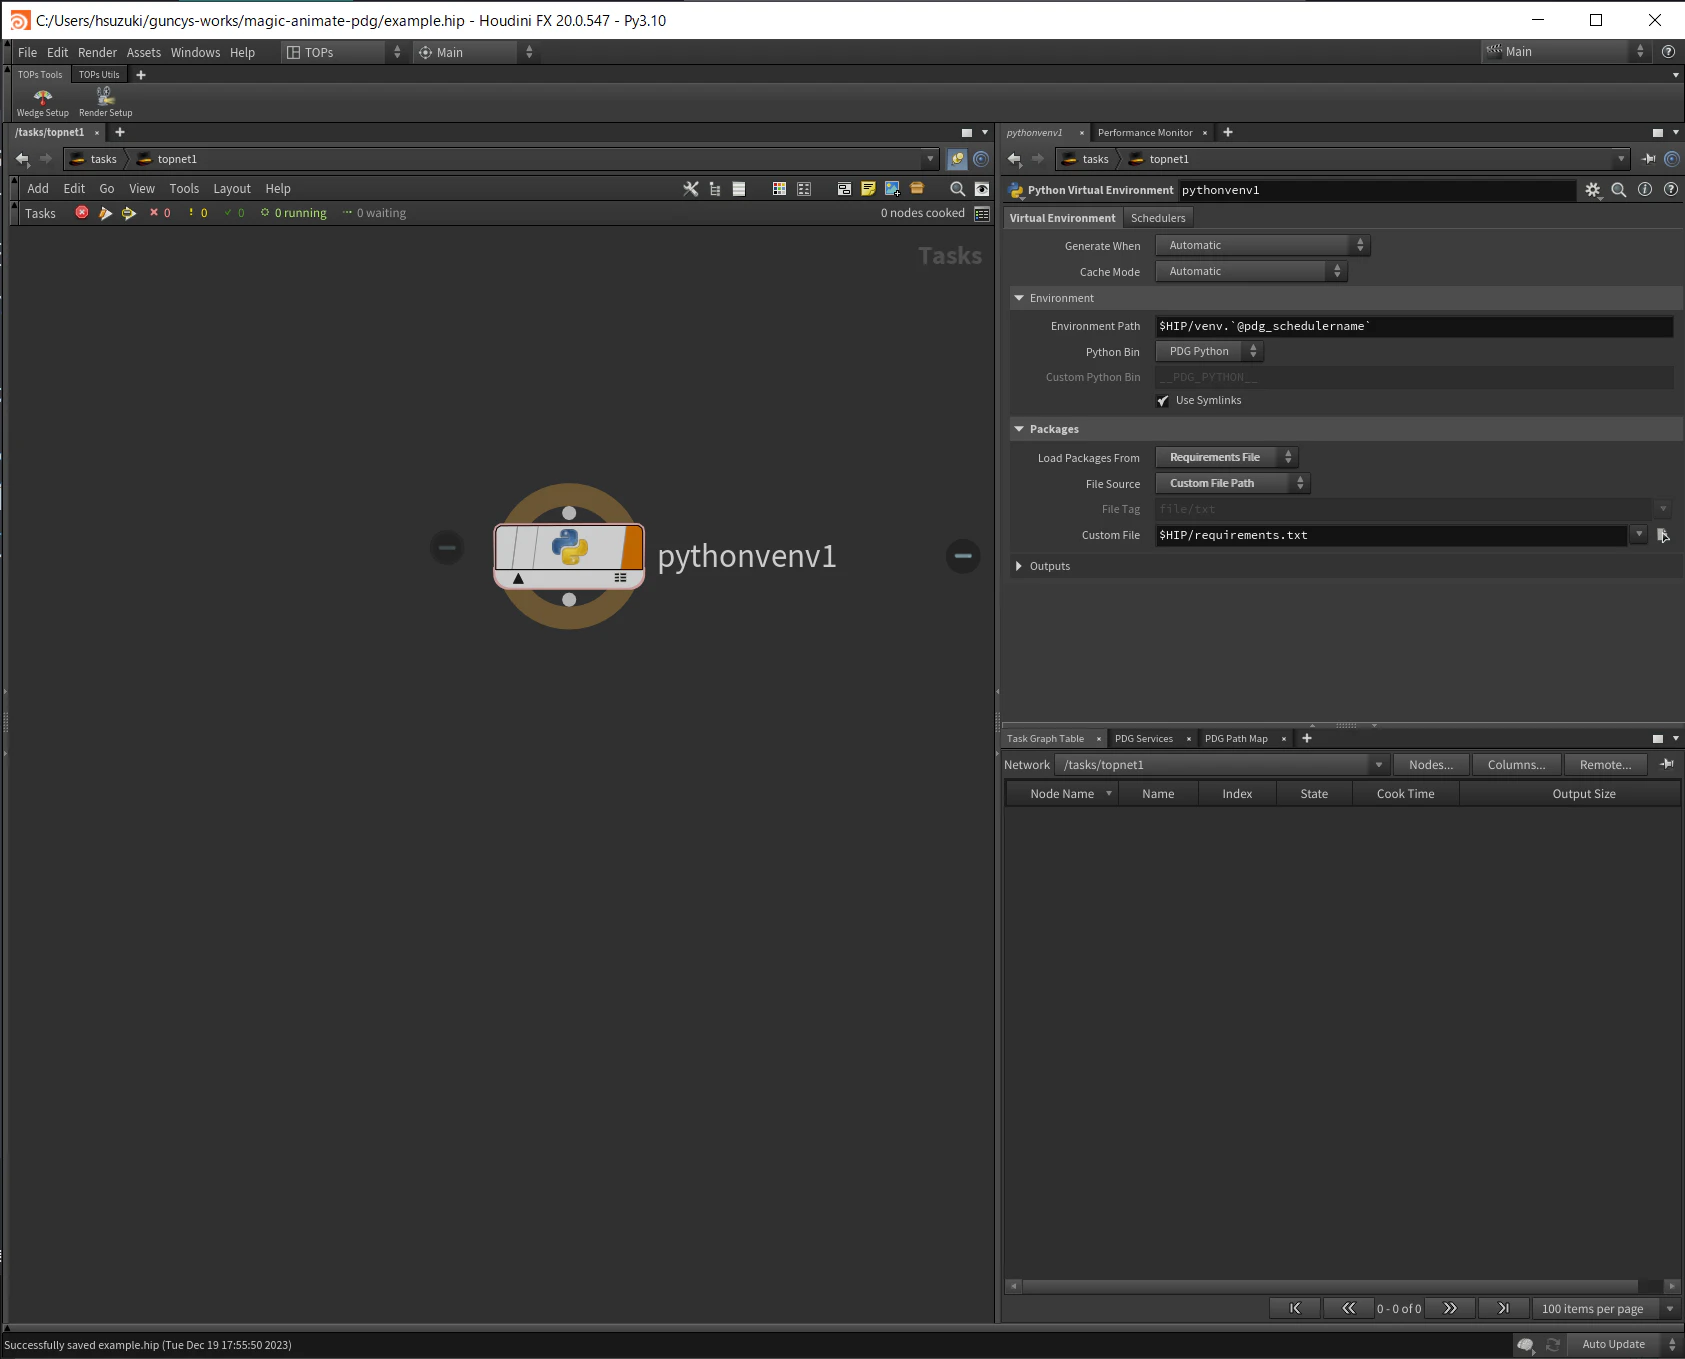1685x1359 pixels.
Task: Open Load Packages From dropdown
Action: pyautogui.click(x=1227, y=457)
